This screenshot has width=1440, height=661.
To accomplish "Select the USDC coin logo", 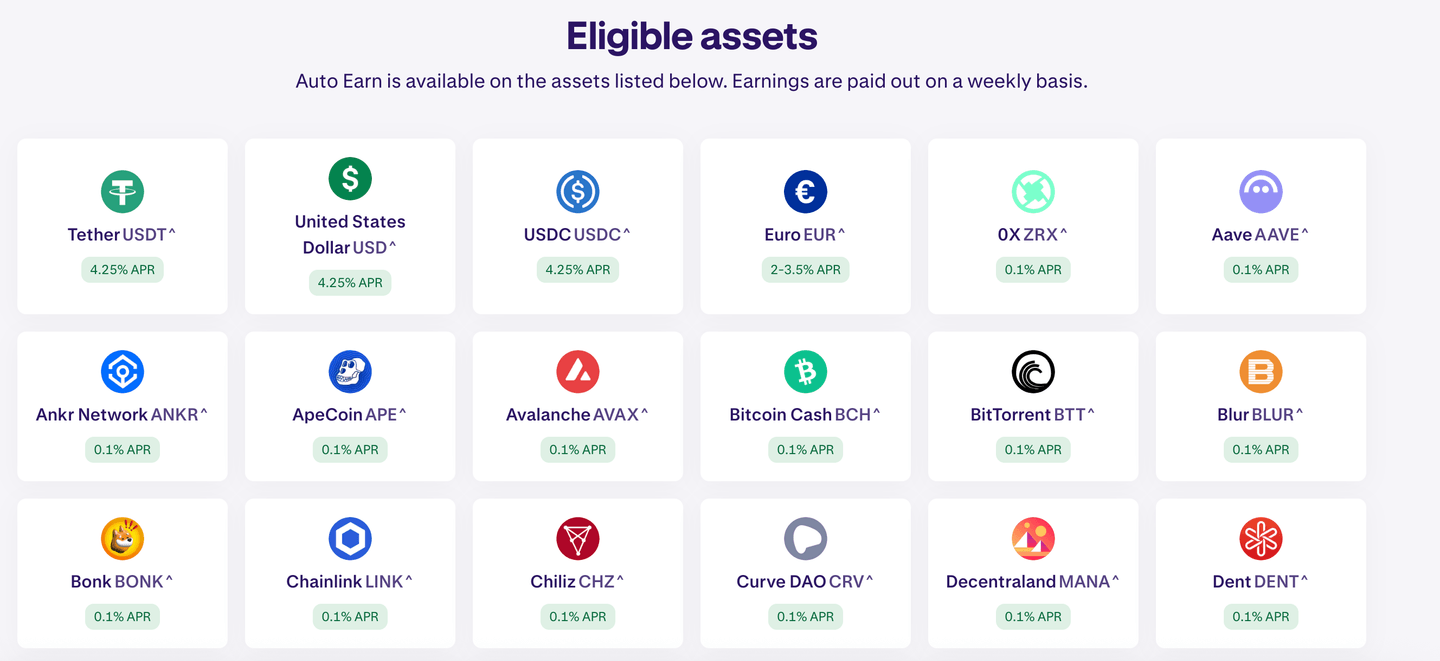I will [578, 191].
